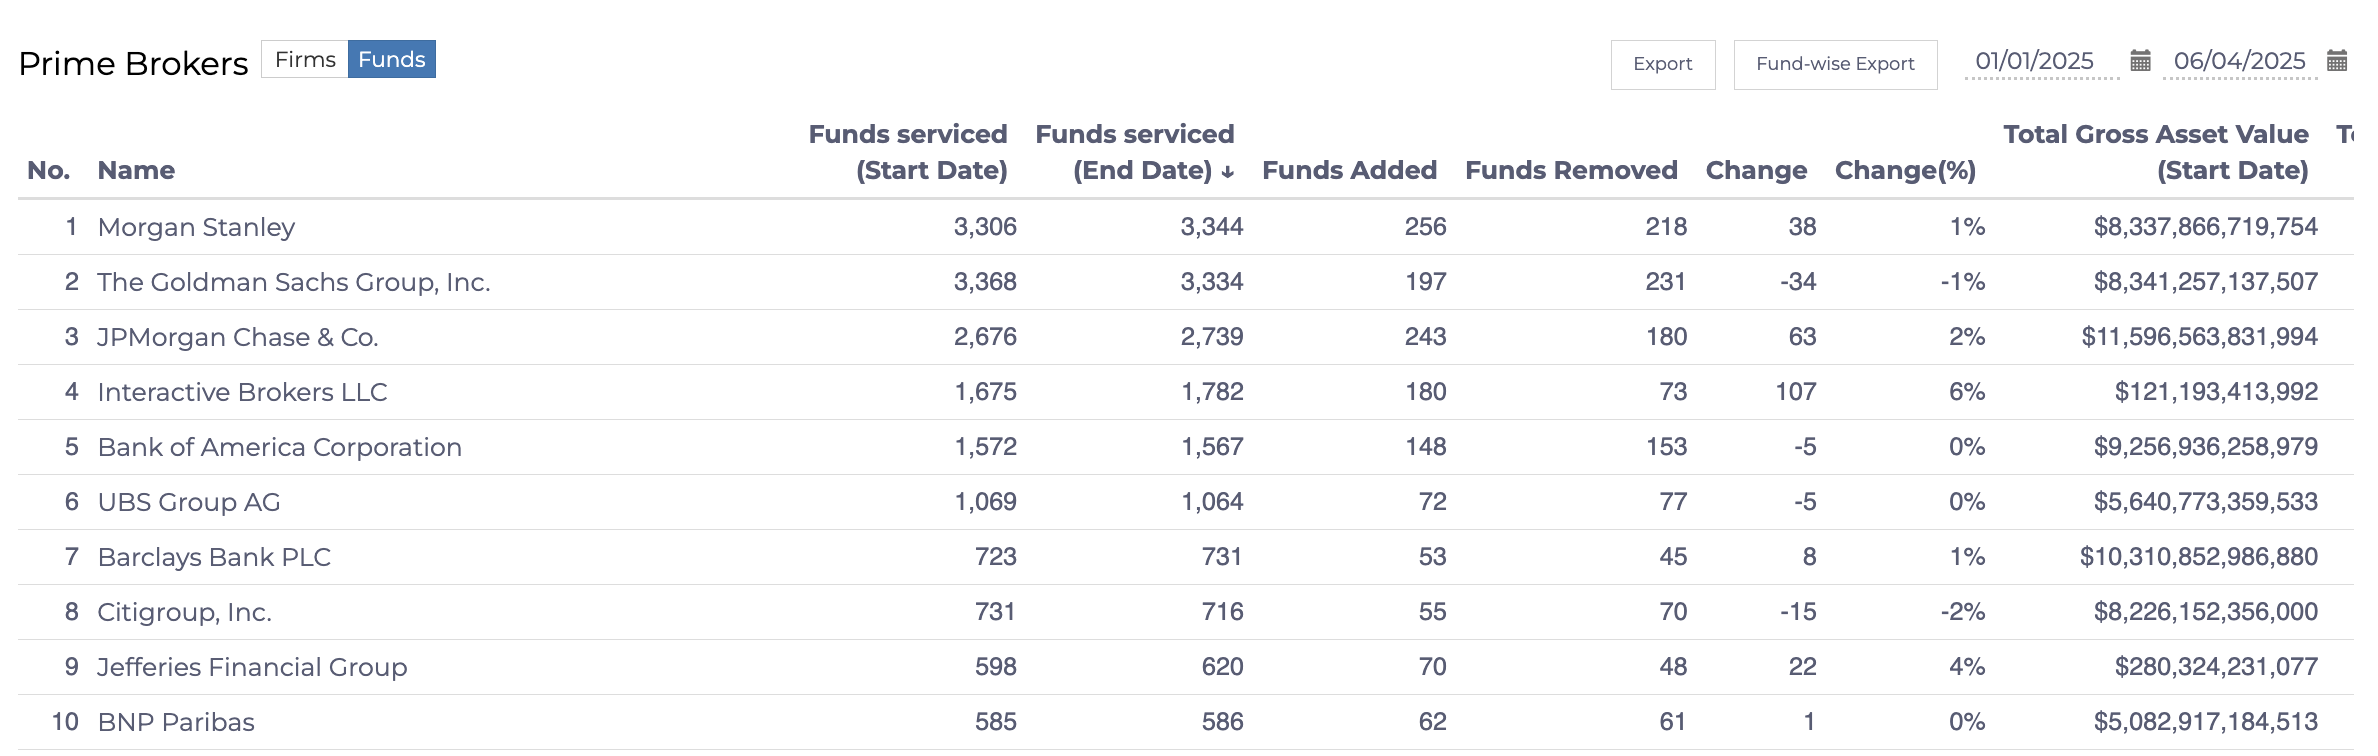Open the start date calendar icon

point(2140,61)
